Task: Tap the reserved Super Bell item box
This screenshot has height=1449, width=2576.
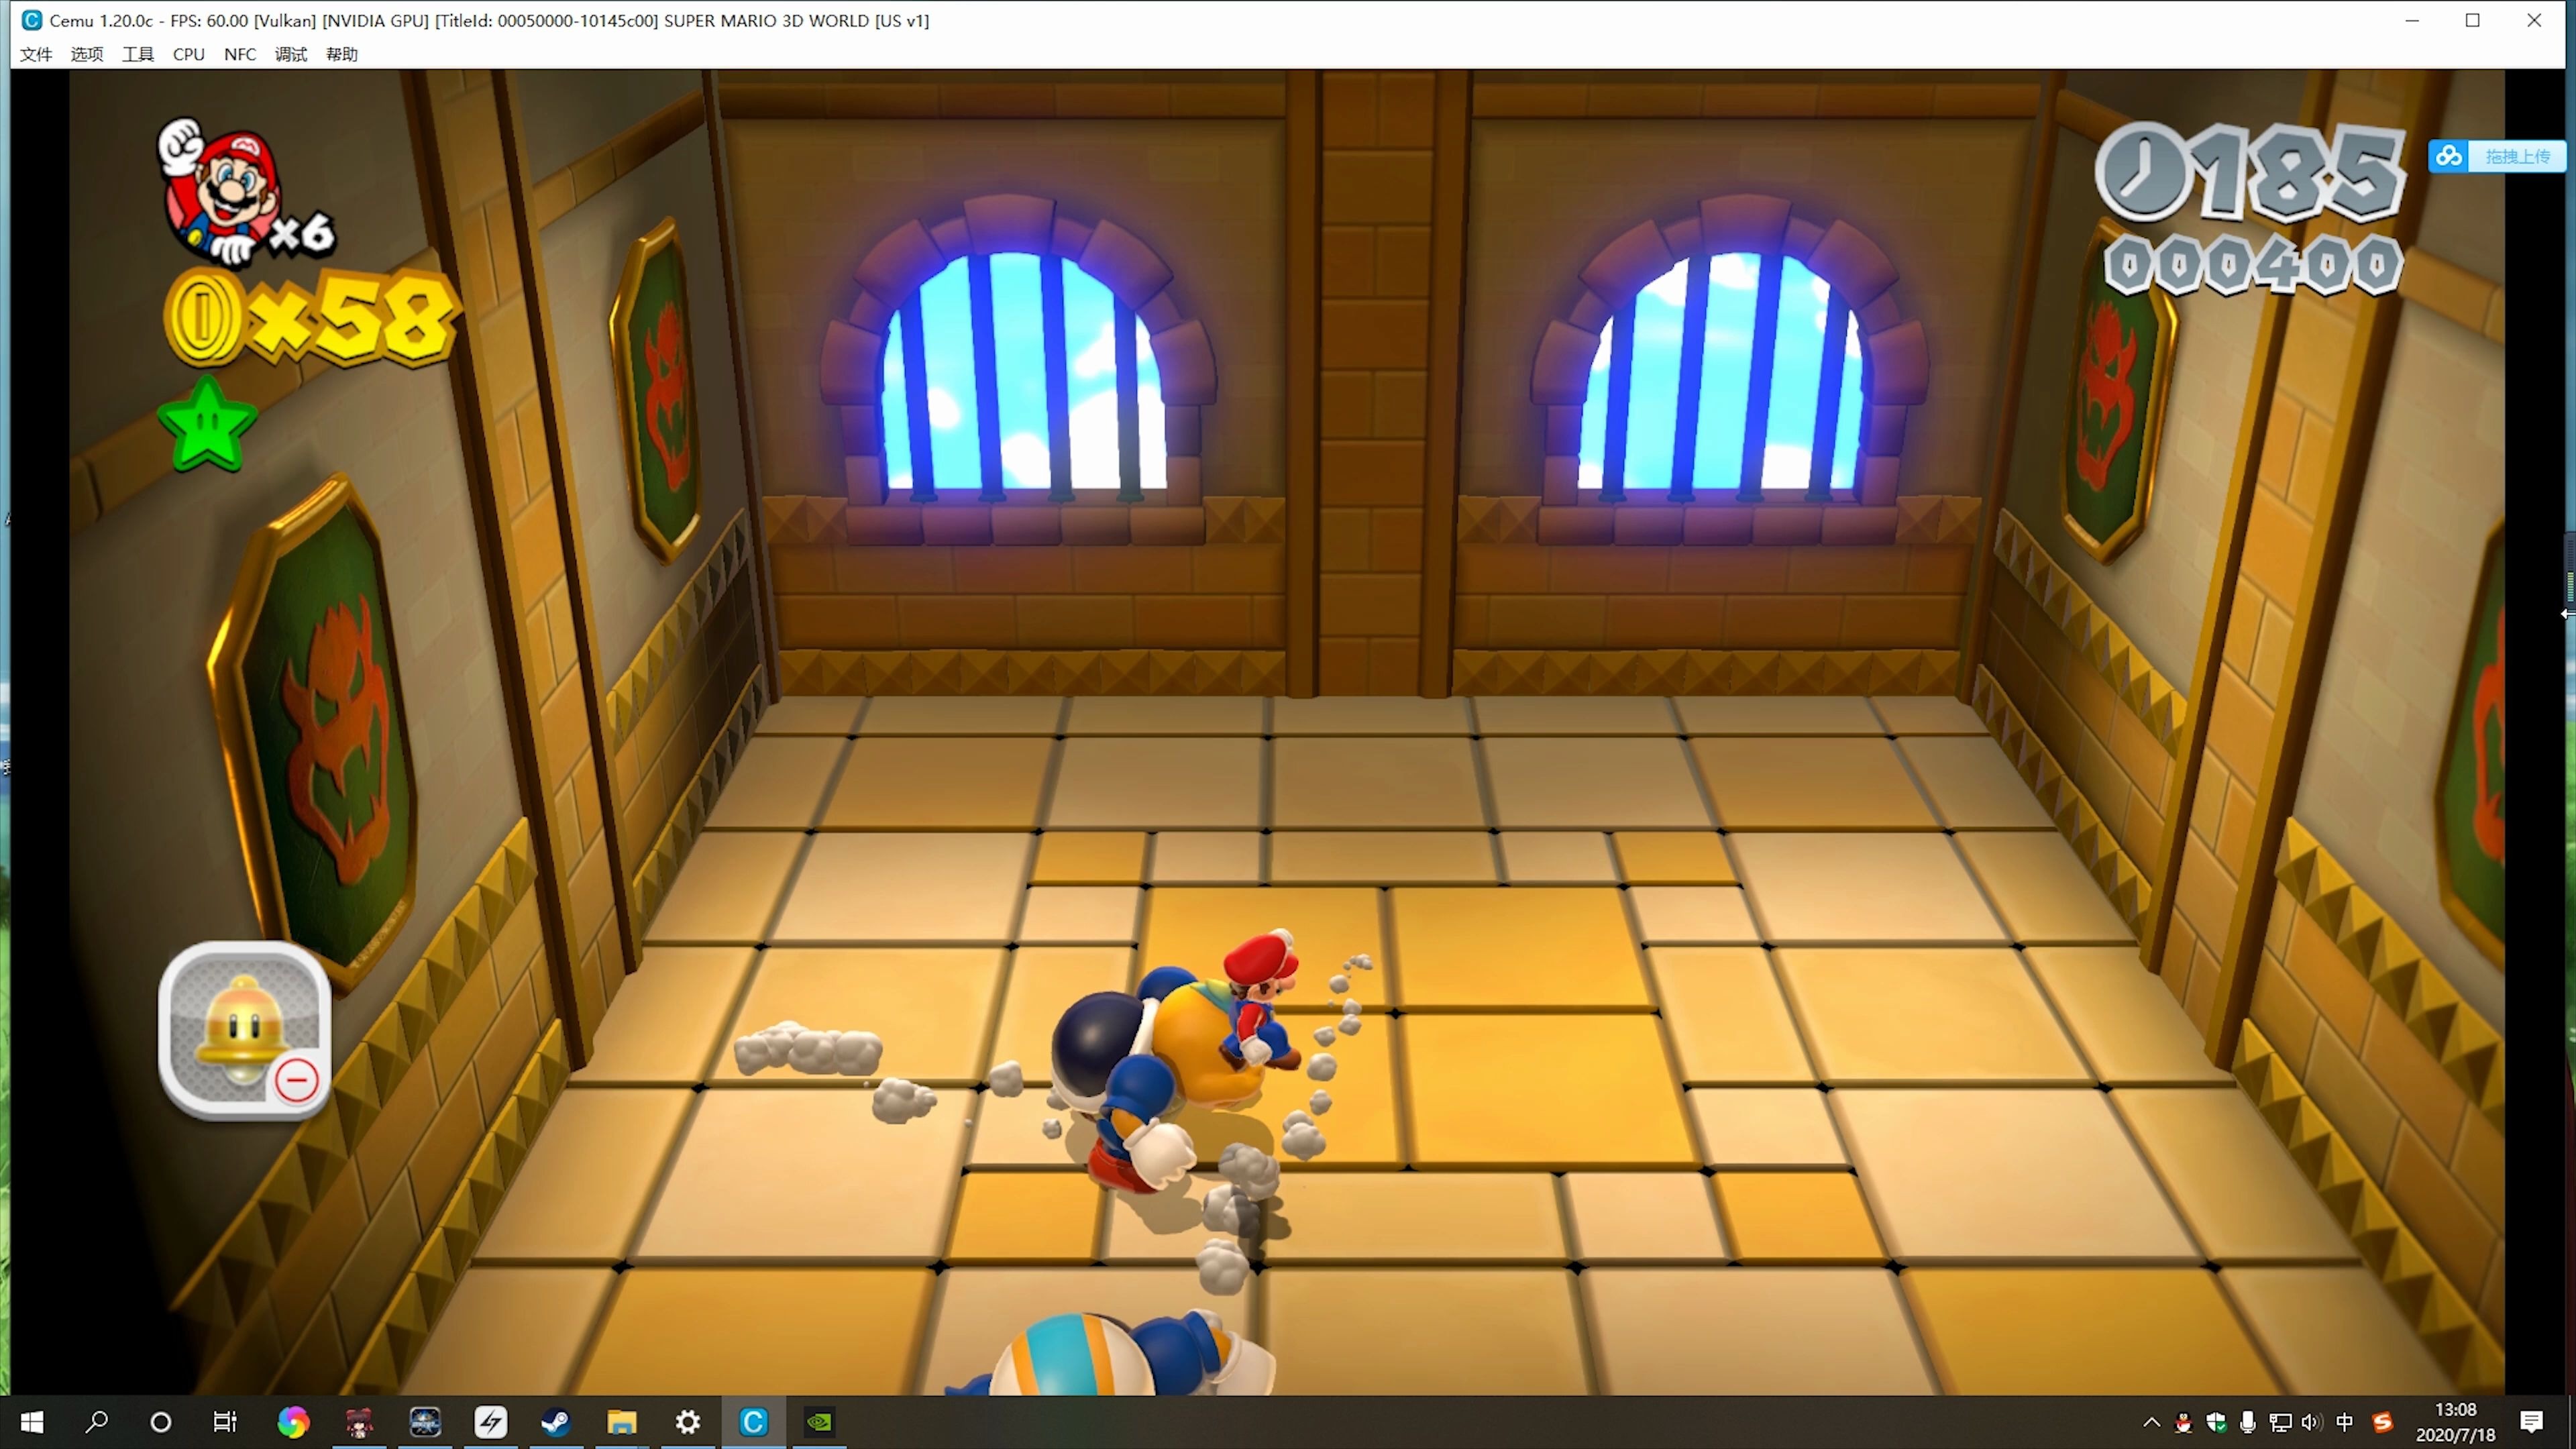Action: tap(245, 1030)
